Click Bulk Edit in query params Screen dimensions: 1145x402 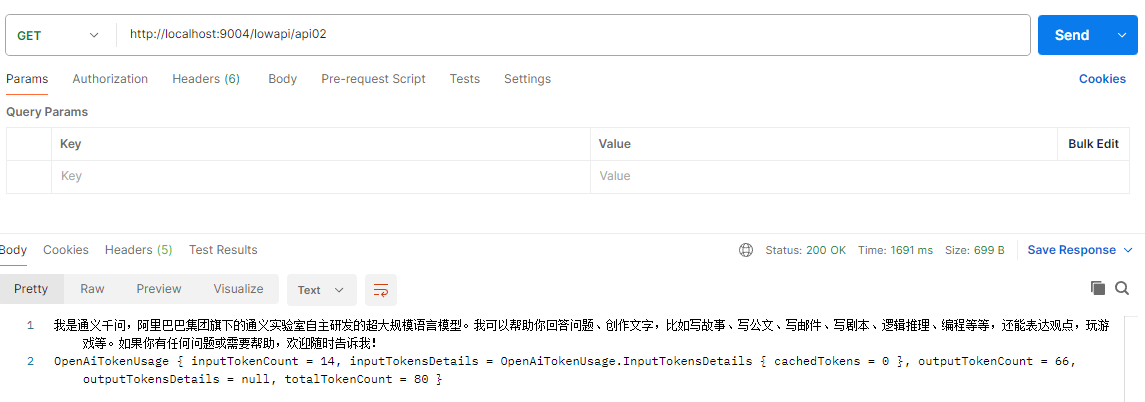[x=1093, y=144]
